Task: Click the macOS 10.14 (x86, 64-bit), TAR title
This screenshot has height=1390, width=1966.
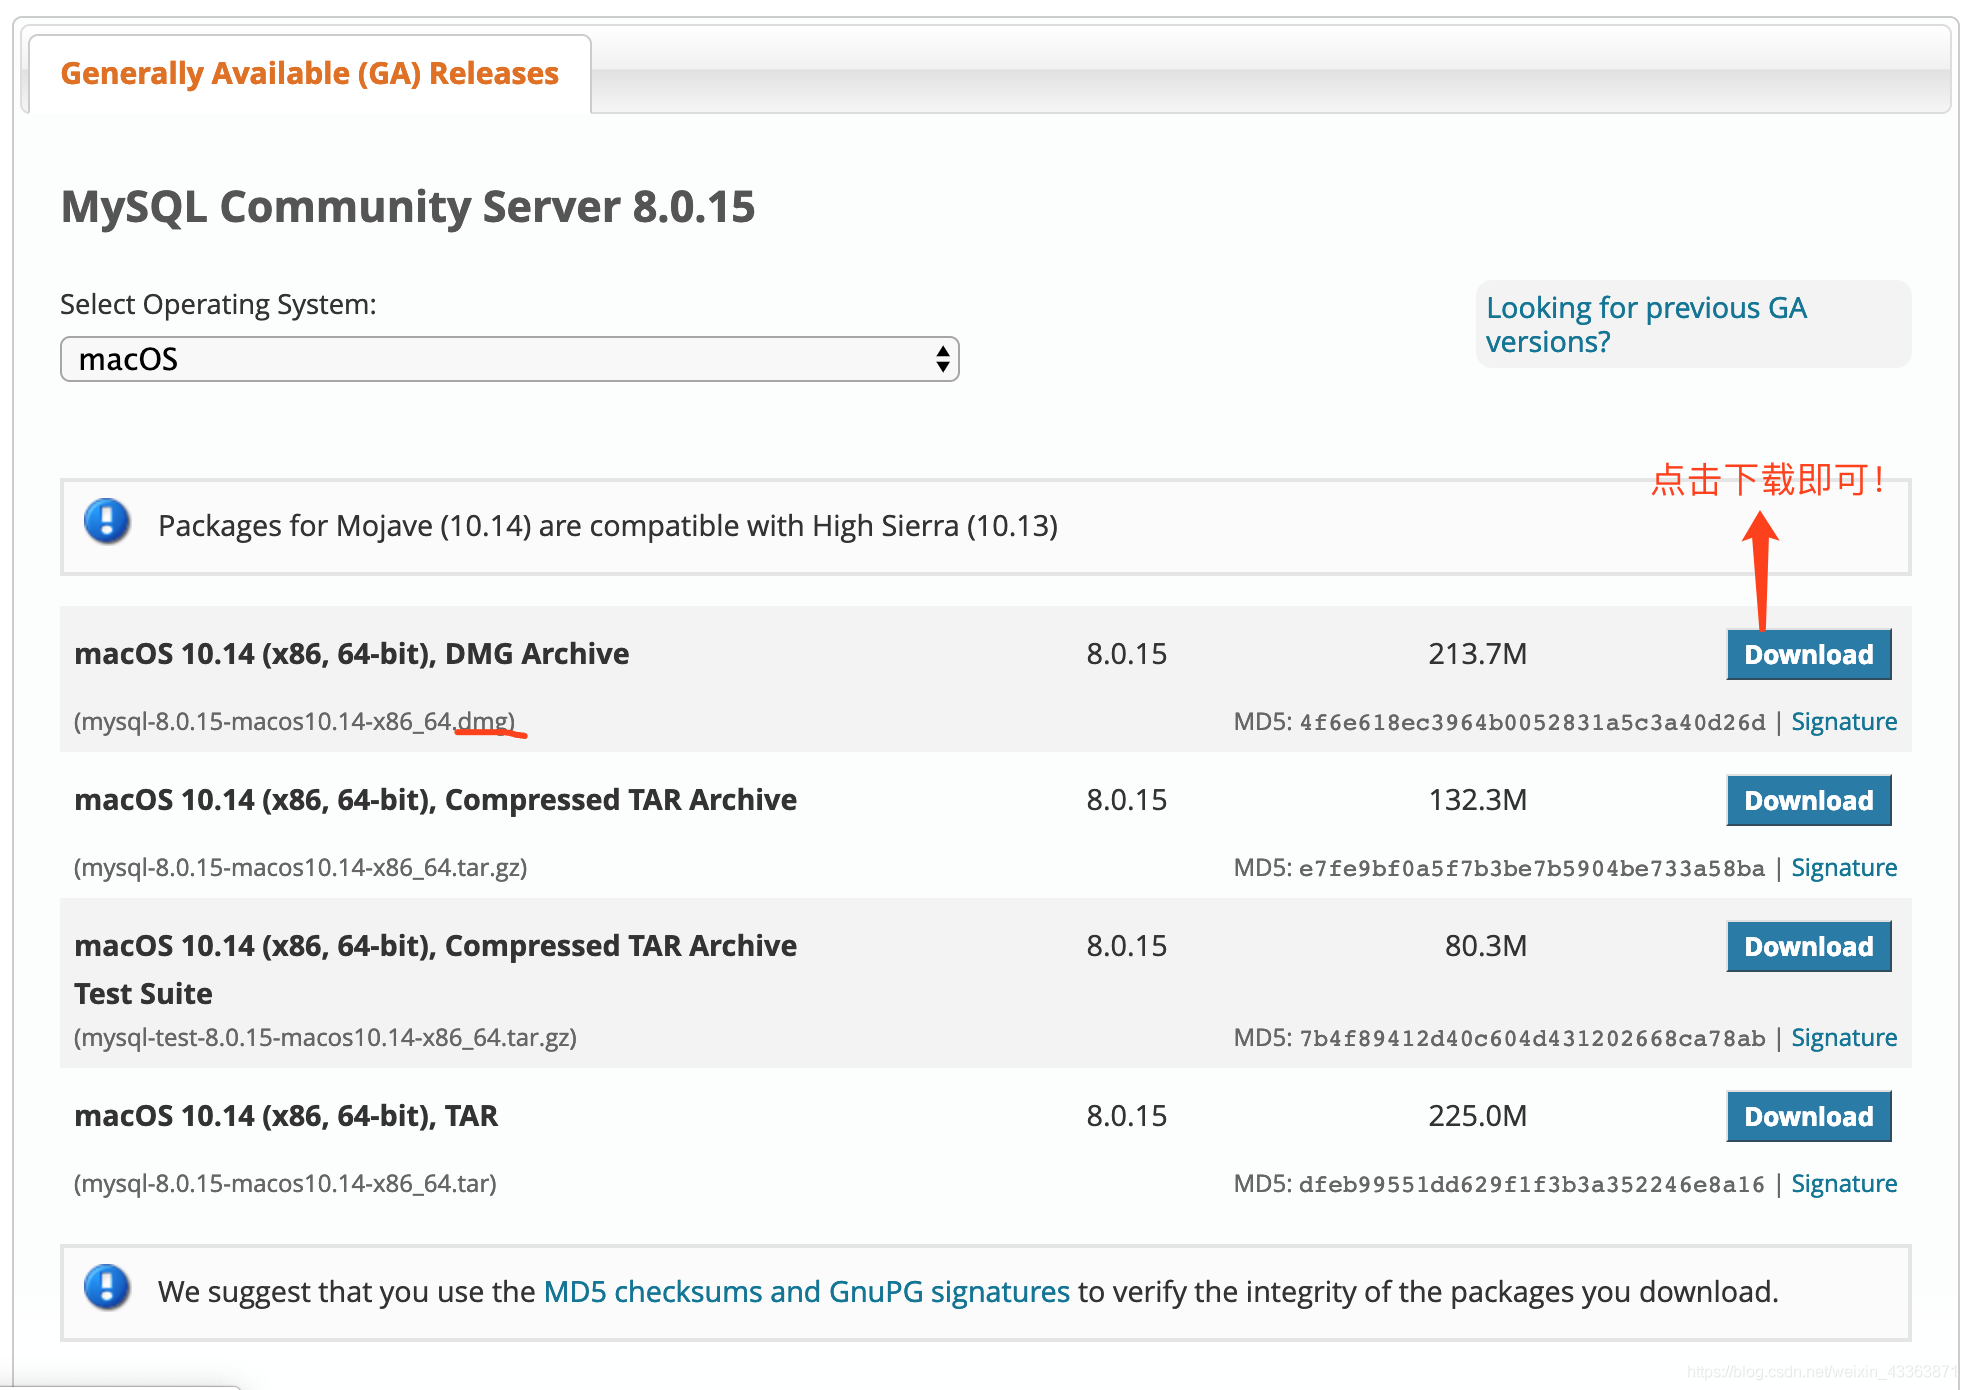Action: 286,1116
